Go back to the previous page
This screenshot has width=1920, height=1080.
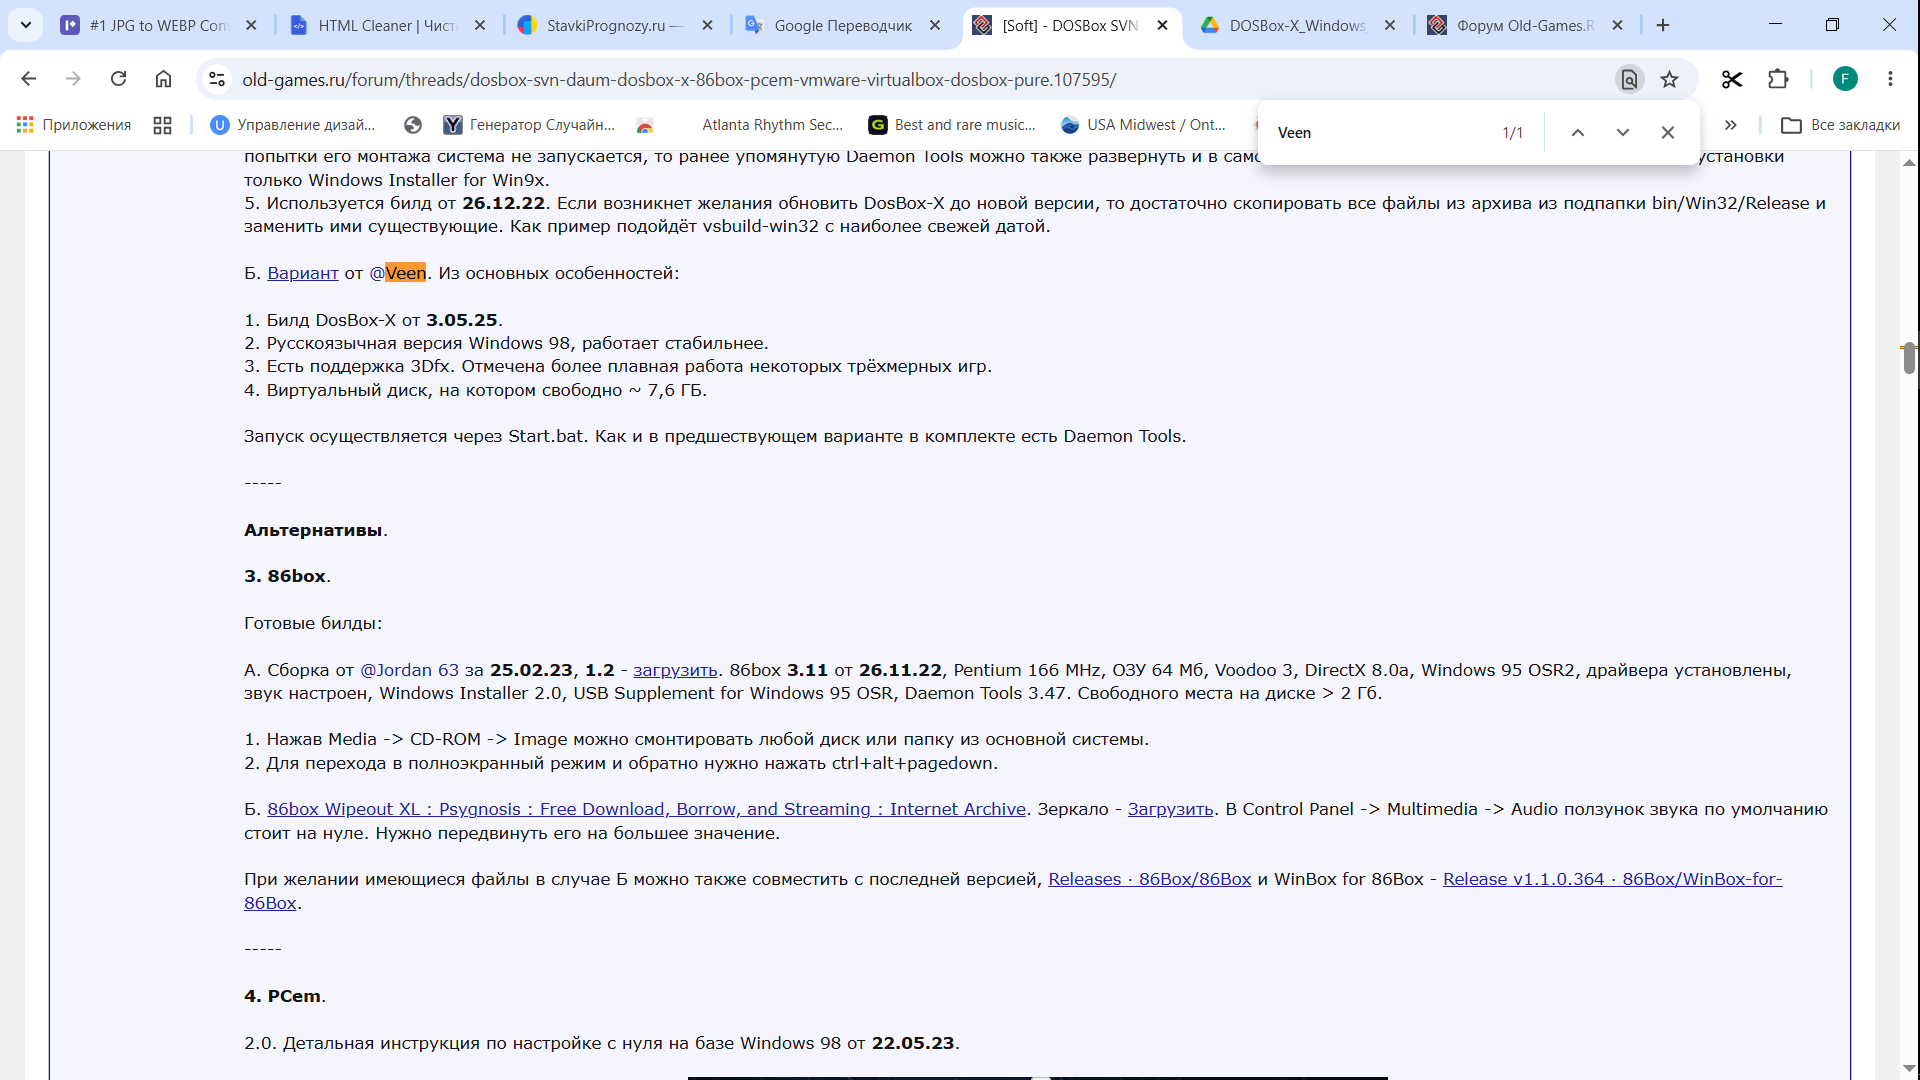[29, 79]
